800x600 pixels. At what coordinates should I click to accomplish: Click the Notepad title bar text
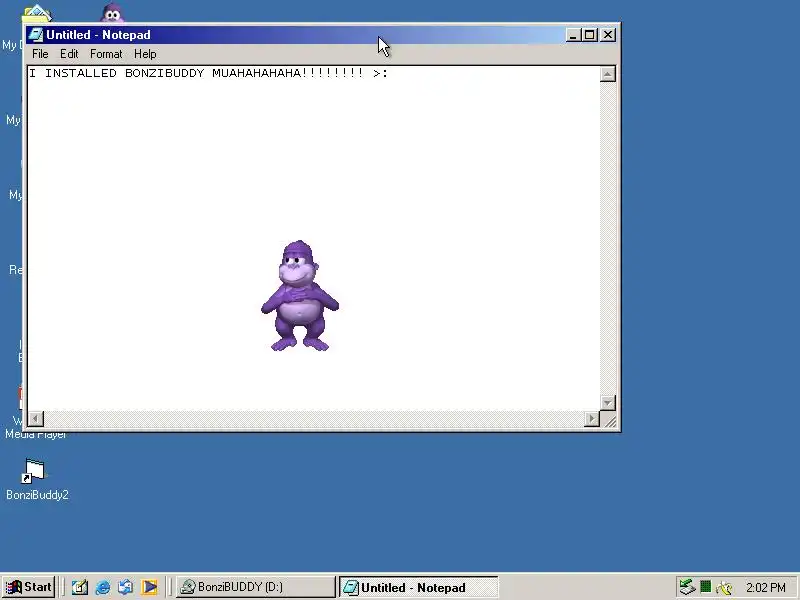tap(98, 35)
